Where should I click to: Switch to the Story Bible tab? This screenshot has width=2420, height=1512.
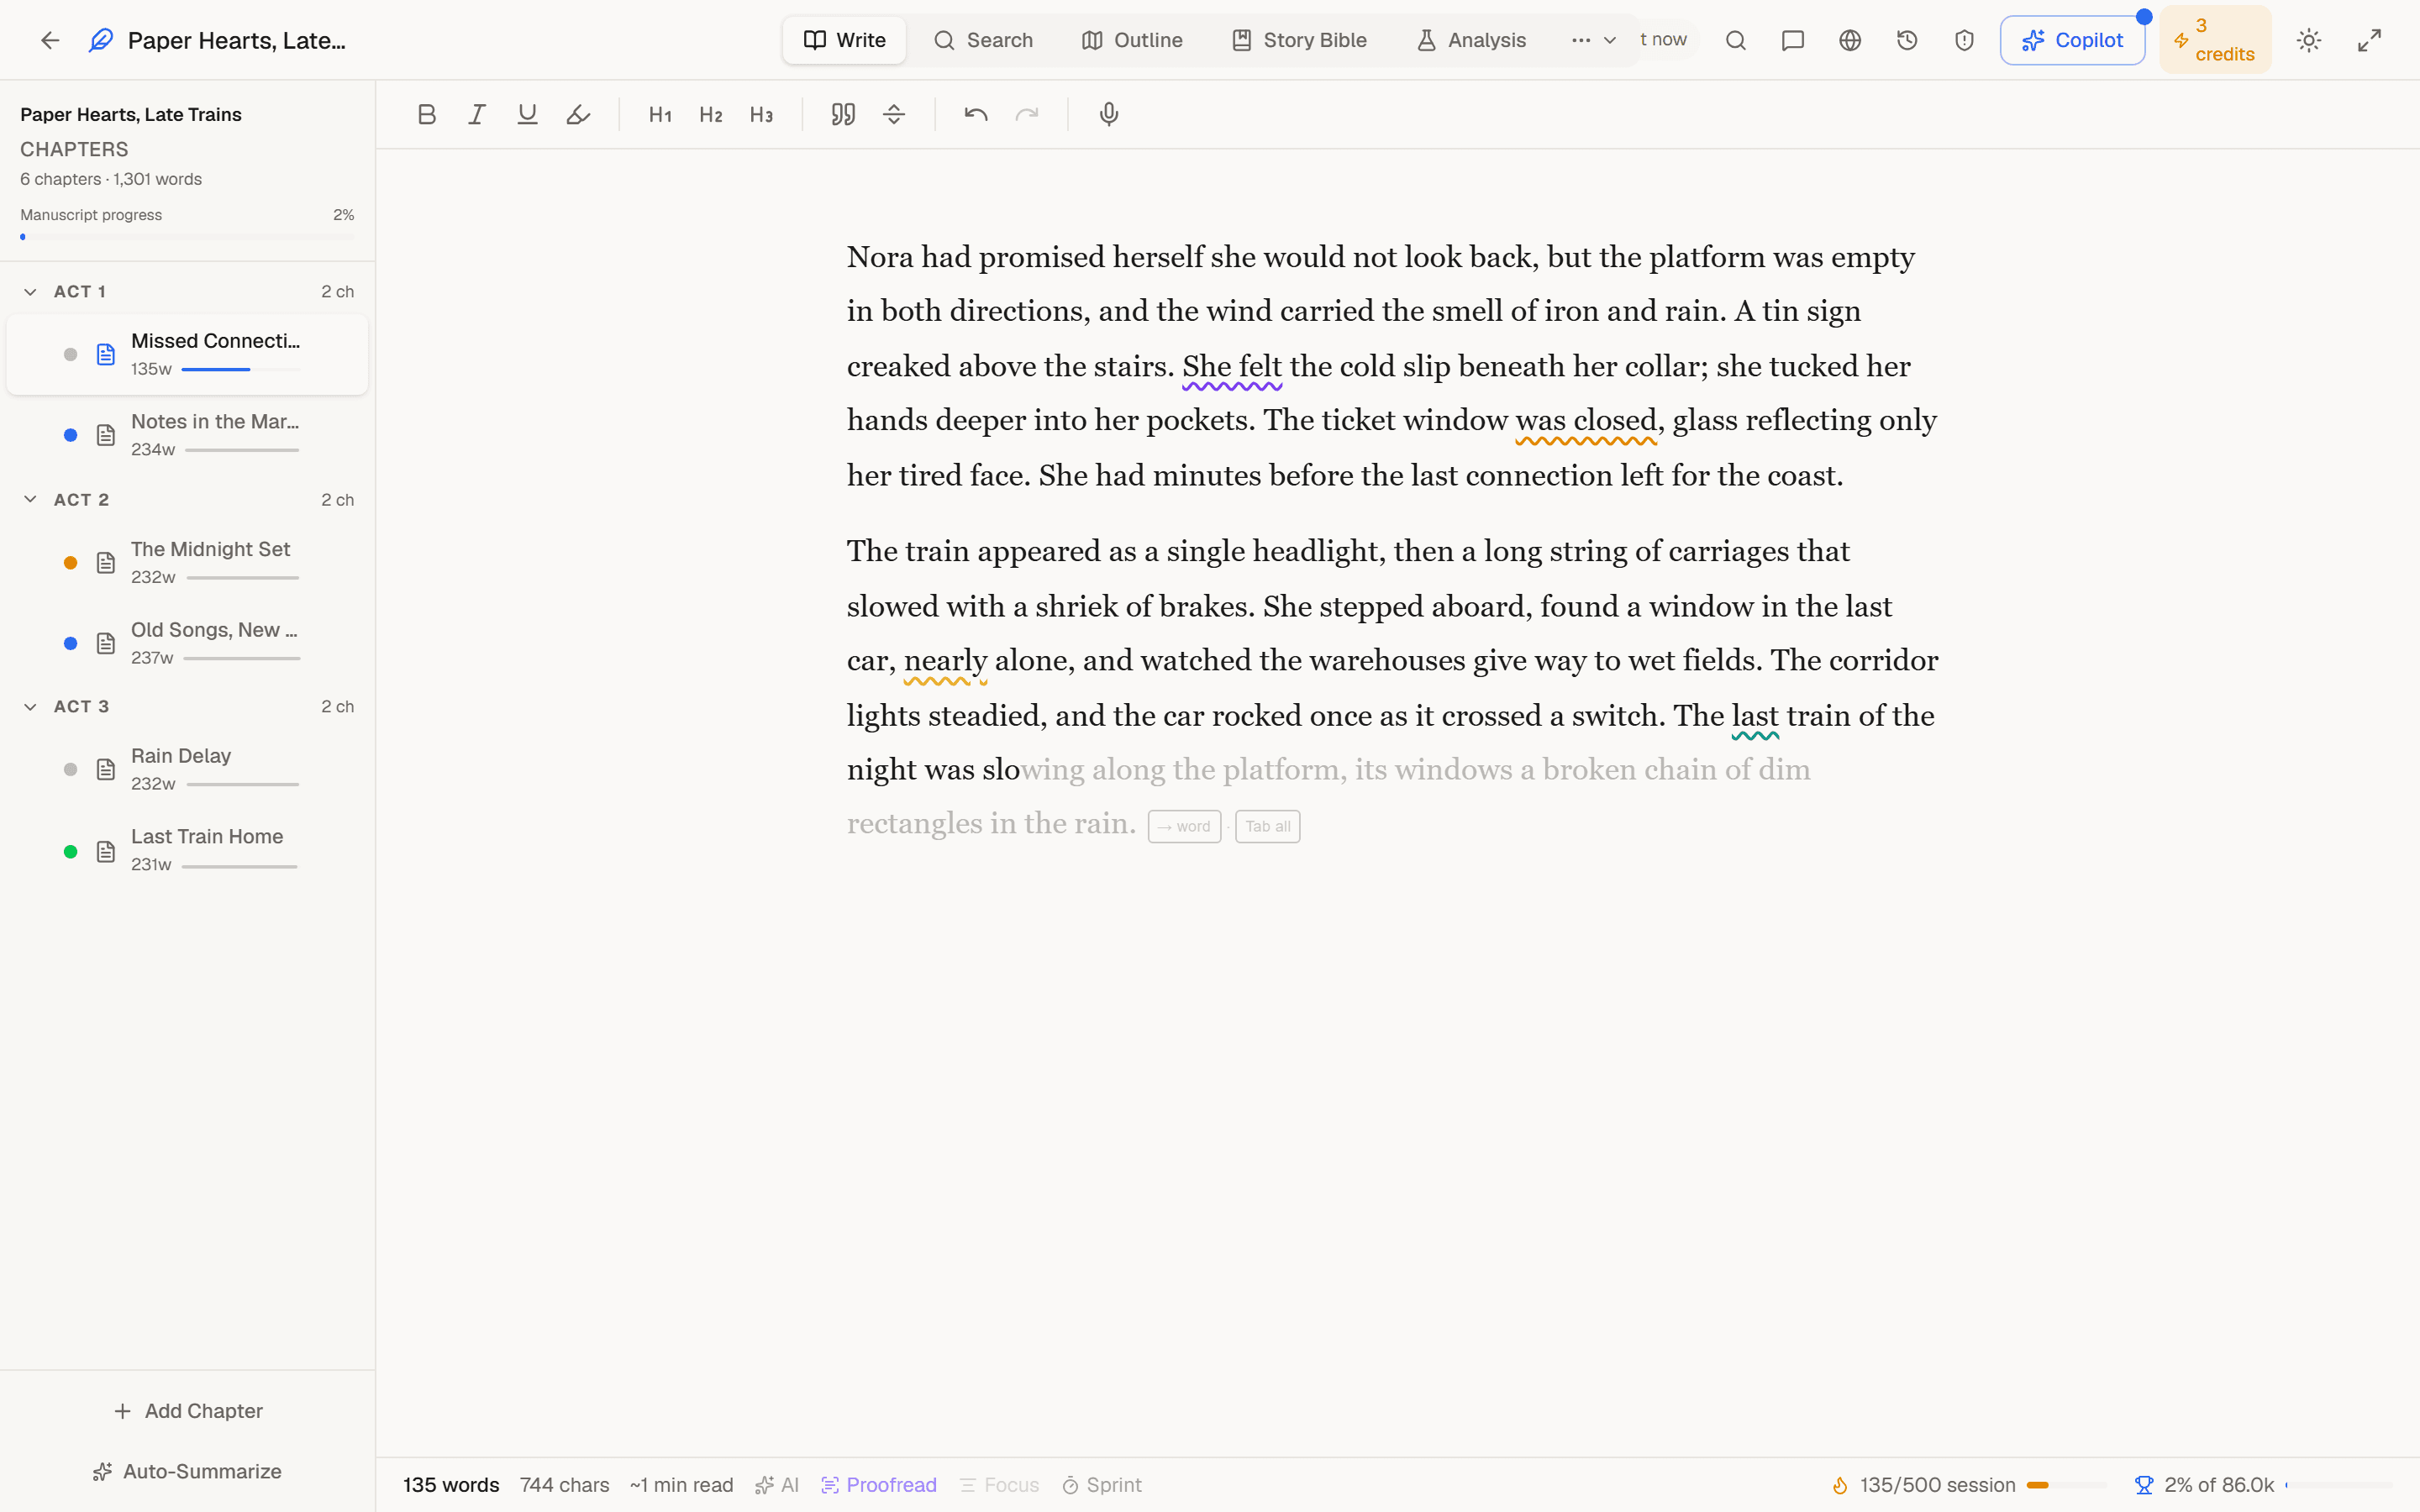point(1299,40)
